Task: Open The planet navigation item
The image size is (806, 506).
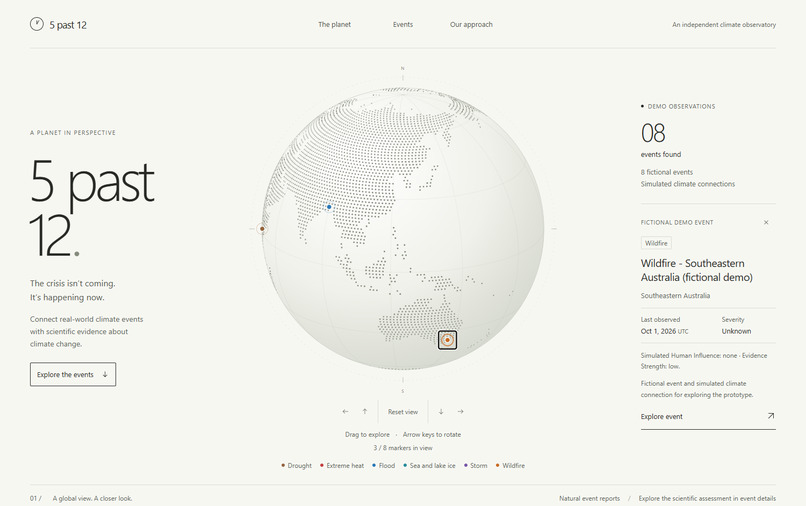Action: pyautogui.click(x=334, y=24)
